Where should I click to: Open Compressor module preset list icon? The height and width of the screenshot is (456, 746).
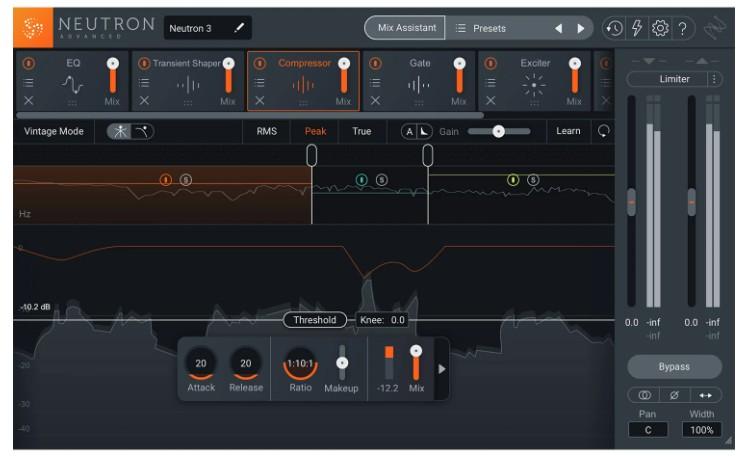(260, 83)
